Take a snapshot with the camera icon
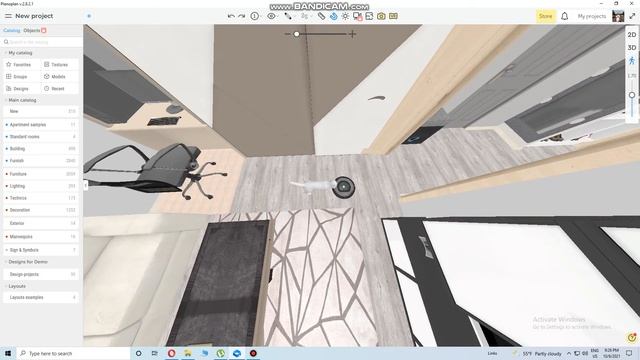 (x=381, y=16)
